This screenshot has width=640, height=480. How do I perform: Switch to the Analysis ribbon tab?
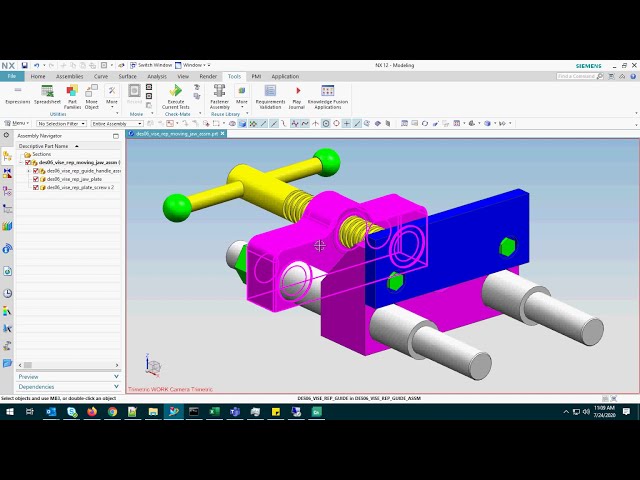157,76
